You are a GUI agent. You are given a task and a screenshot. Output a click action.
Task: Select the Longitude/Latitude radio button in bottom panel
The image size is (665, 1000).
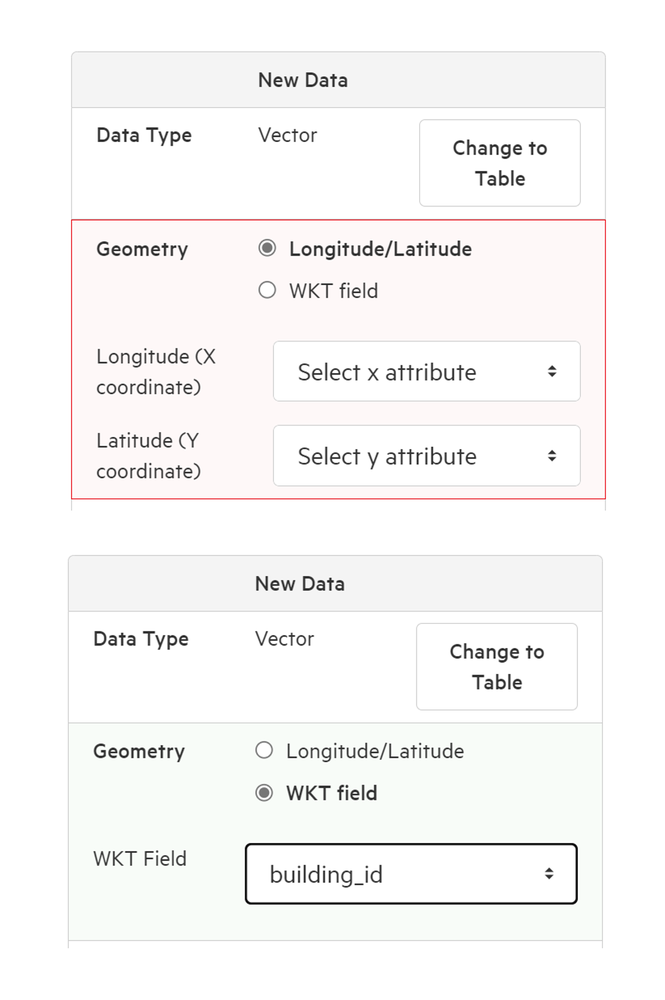[264, 750]
